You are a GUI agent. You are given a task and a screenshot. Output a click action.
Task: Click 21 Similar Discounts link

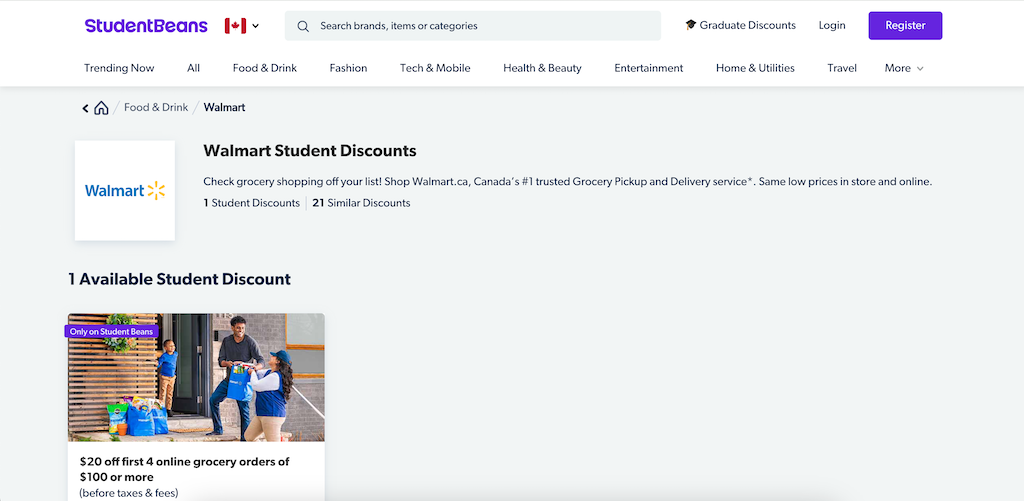[x=361, y=203]
